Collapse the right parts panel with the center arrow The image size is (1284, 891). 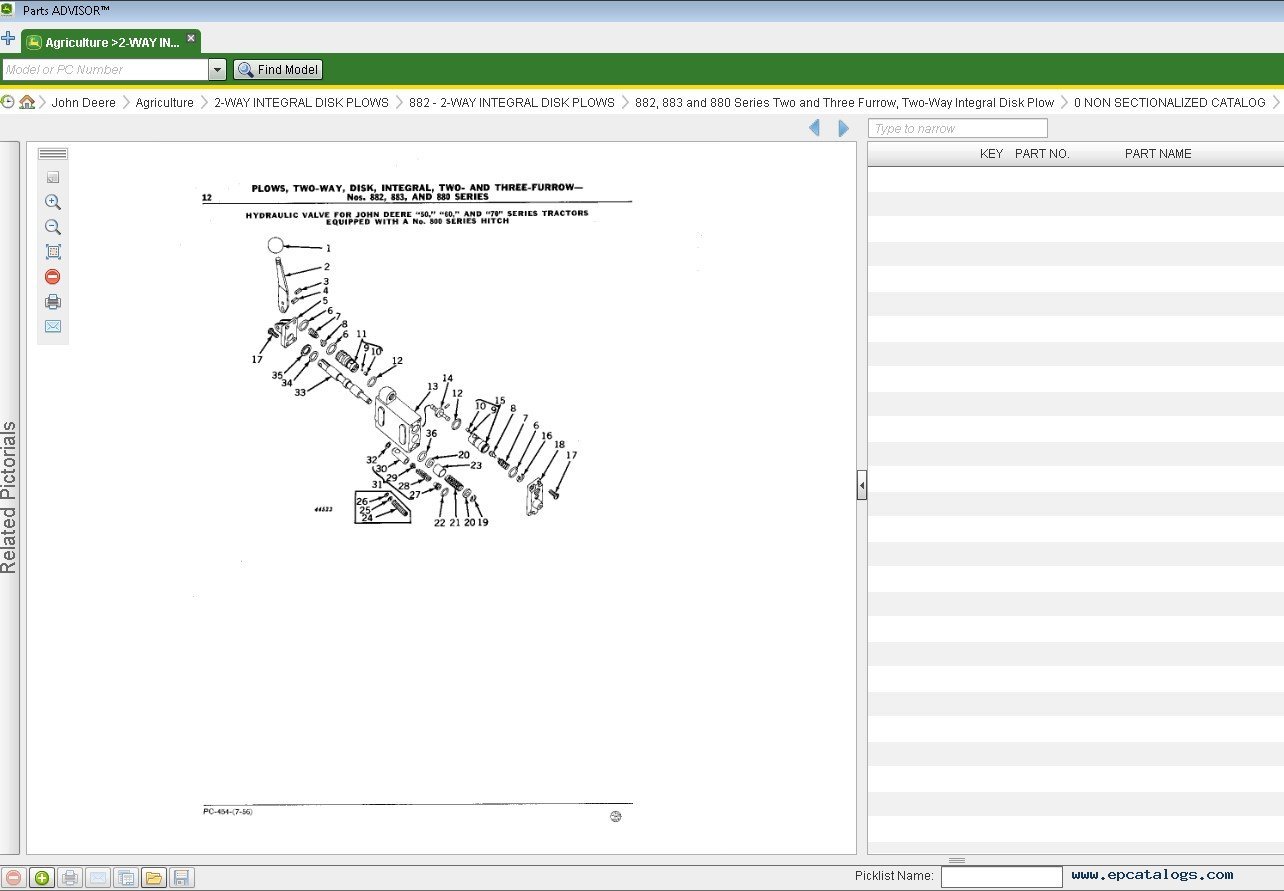[x=861, y=484]
